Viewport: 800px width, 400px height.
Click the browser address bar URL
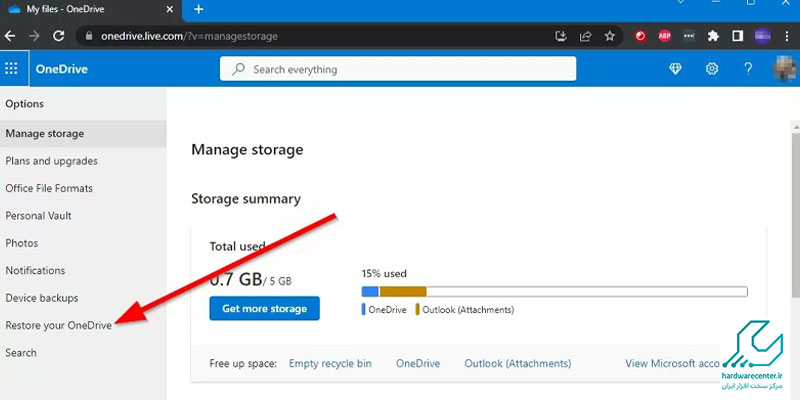pyautogui.click(x=189, y=36)
